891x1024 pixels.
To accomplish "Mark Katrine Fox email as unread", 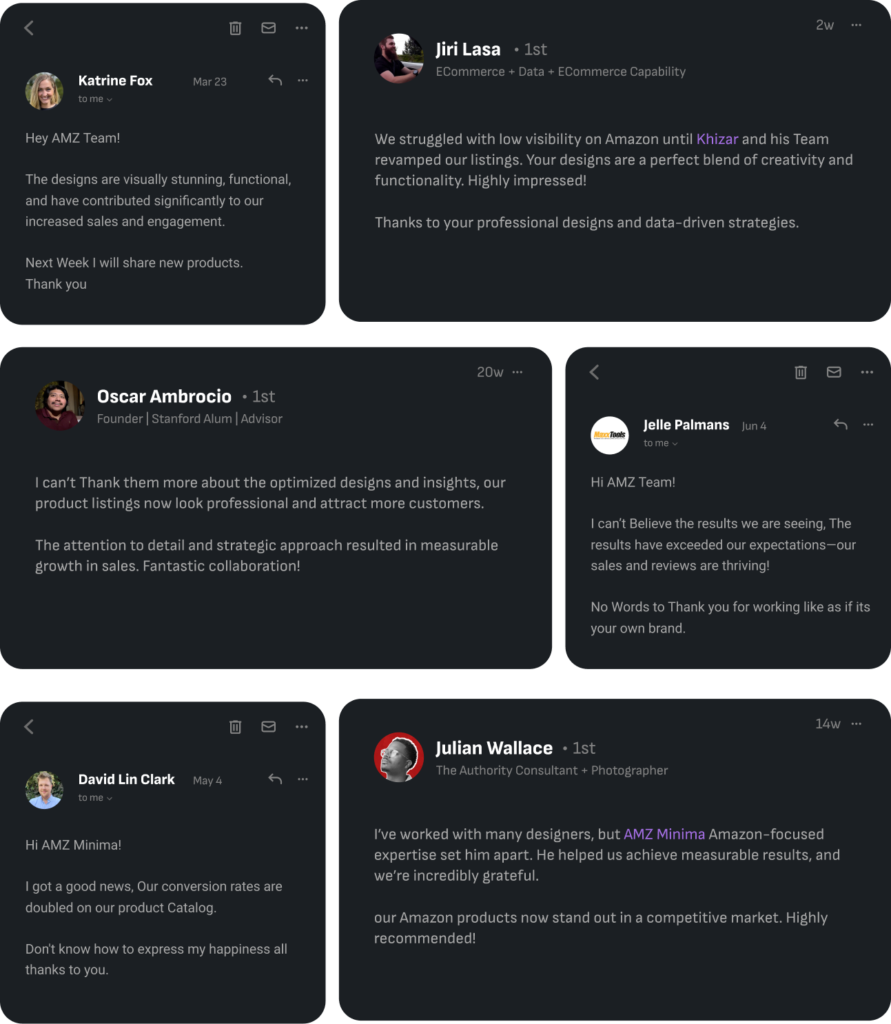I will pyautogui.click(x=268, y=28).
